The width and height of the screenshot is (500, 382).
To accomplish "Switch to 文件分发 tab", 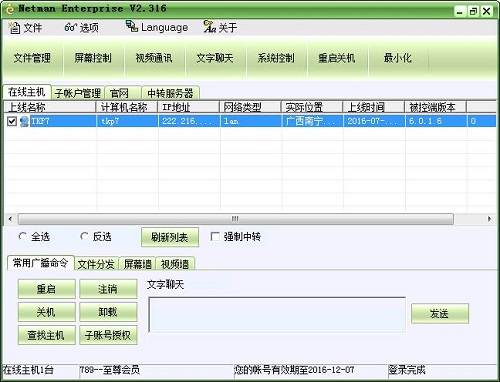I will click(x=96, y=264).
